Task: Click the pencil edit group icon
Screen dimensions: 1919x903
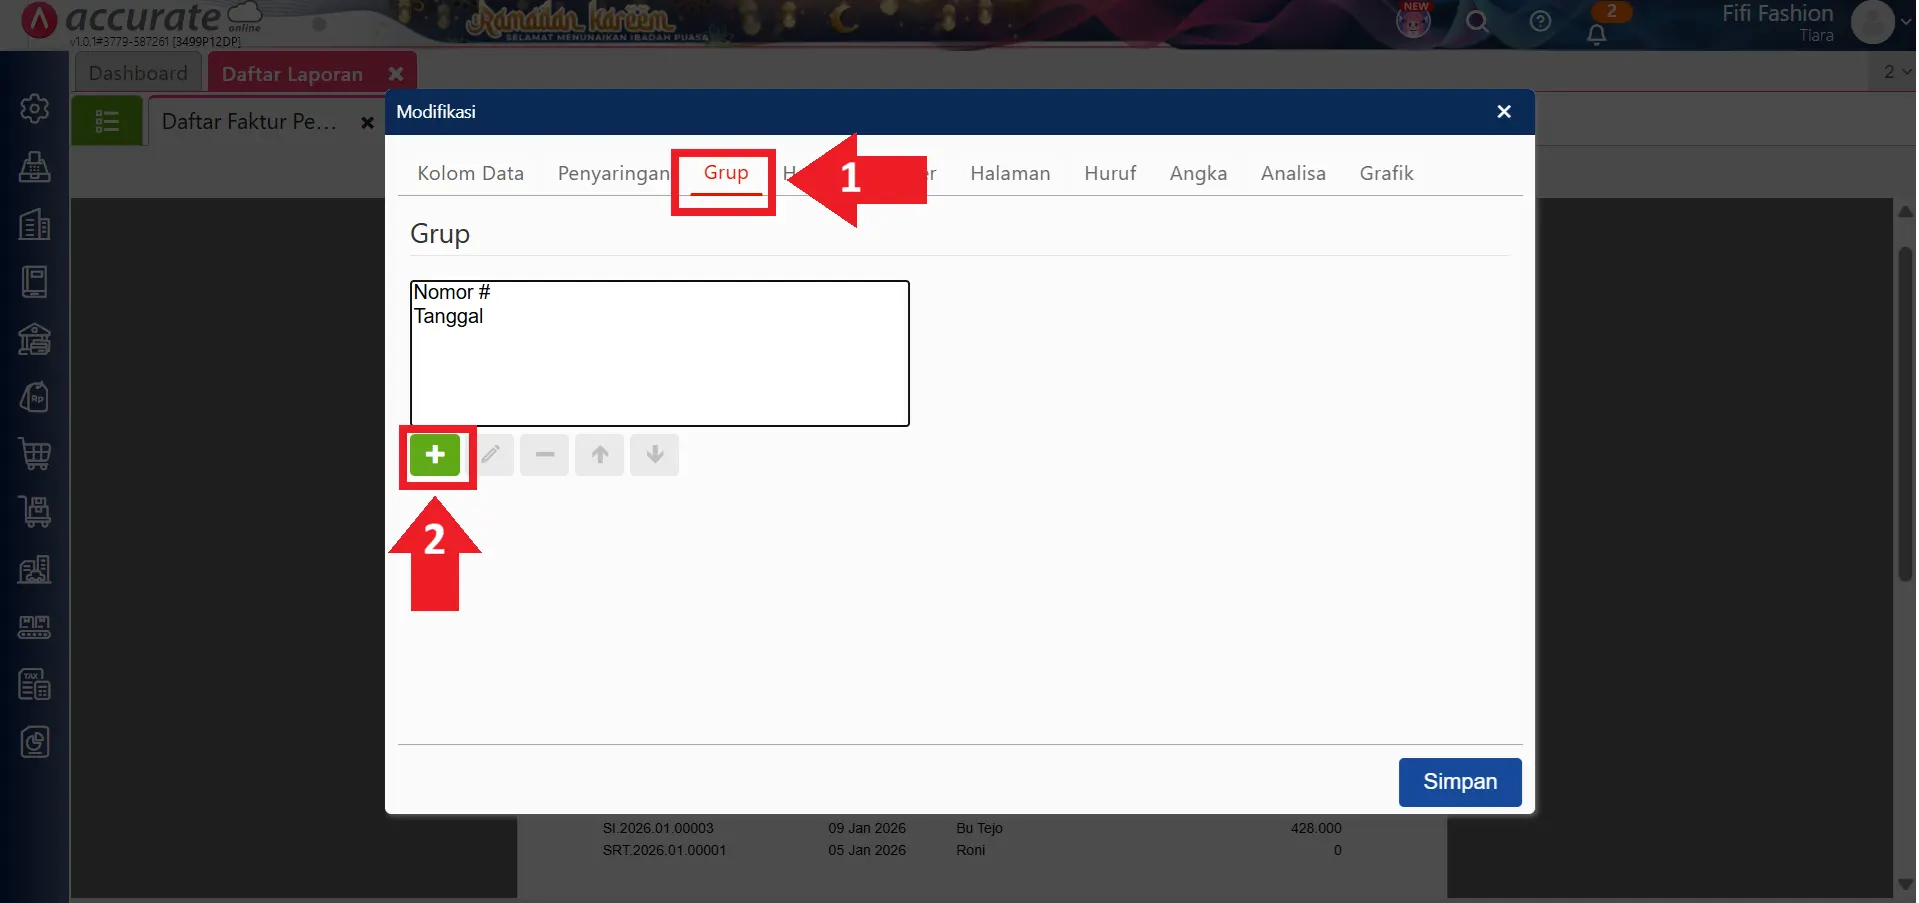Action: 490,455
